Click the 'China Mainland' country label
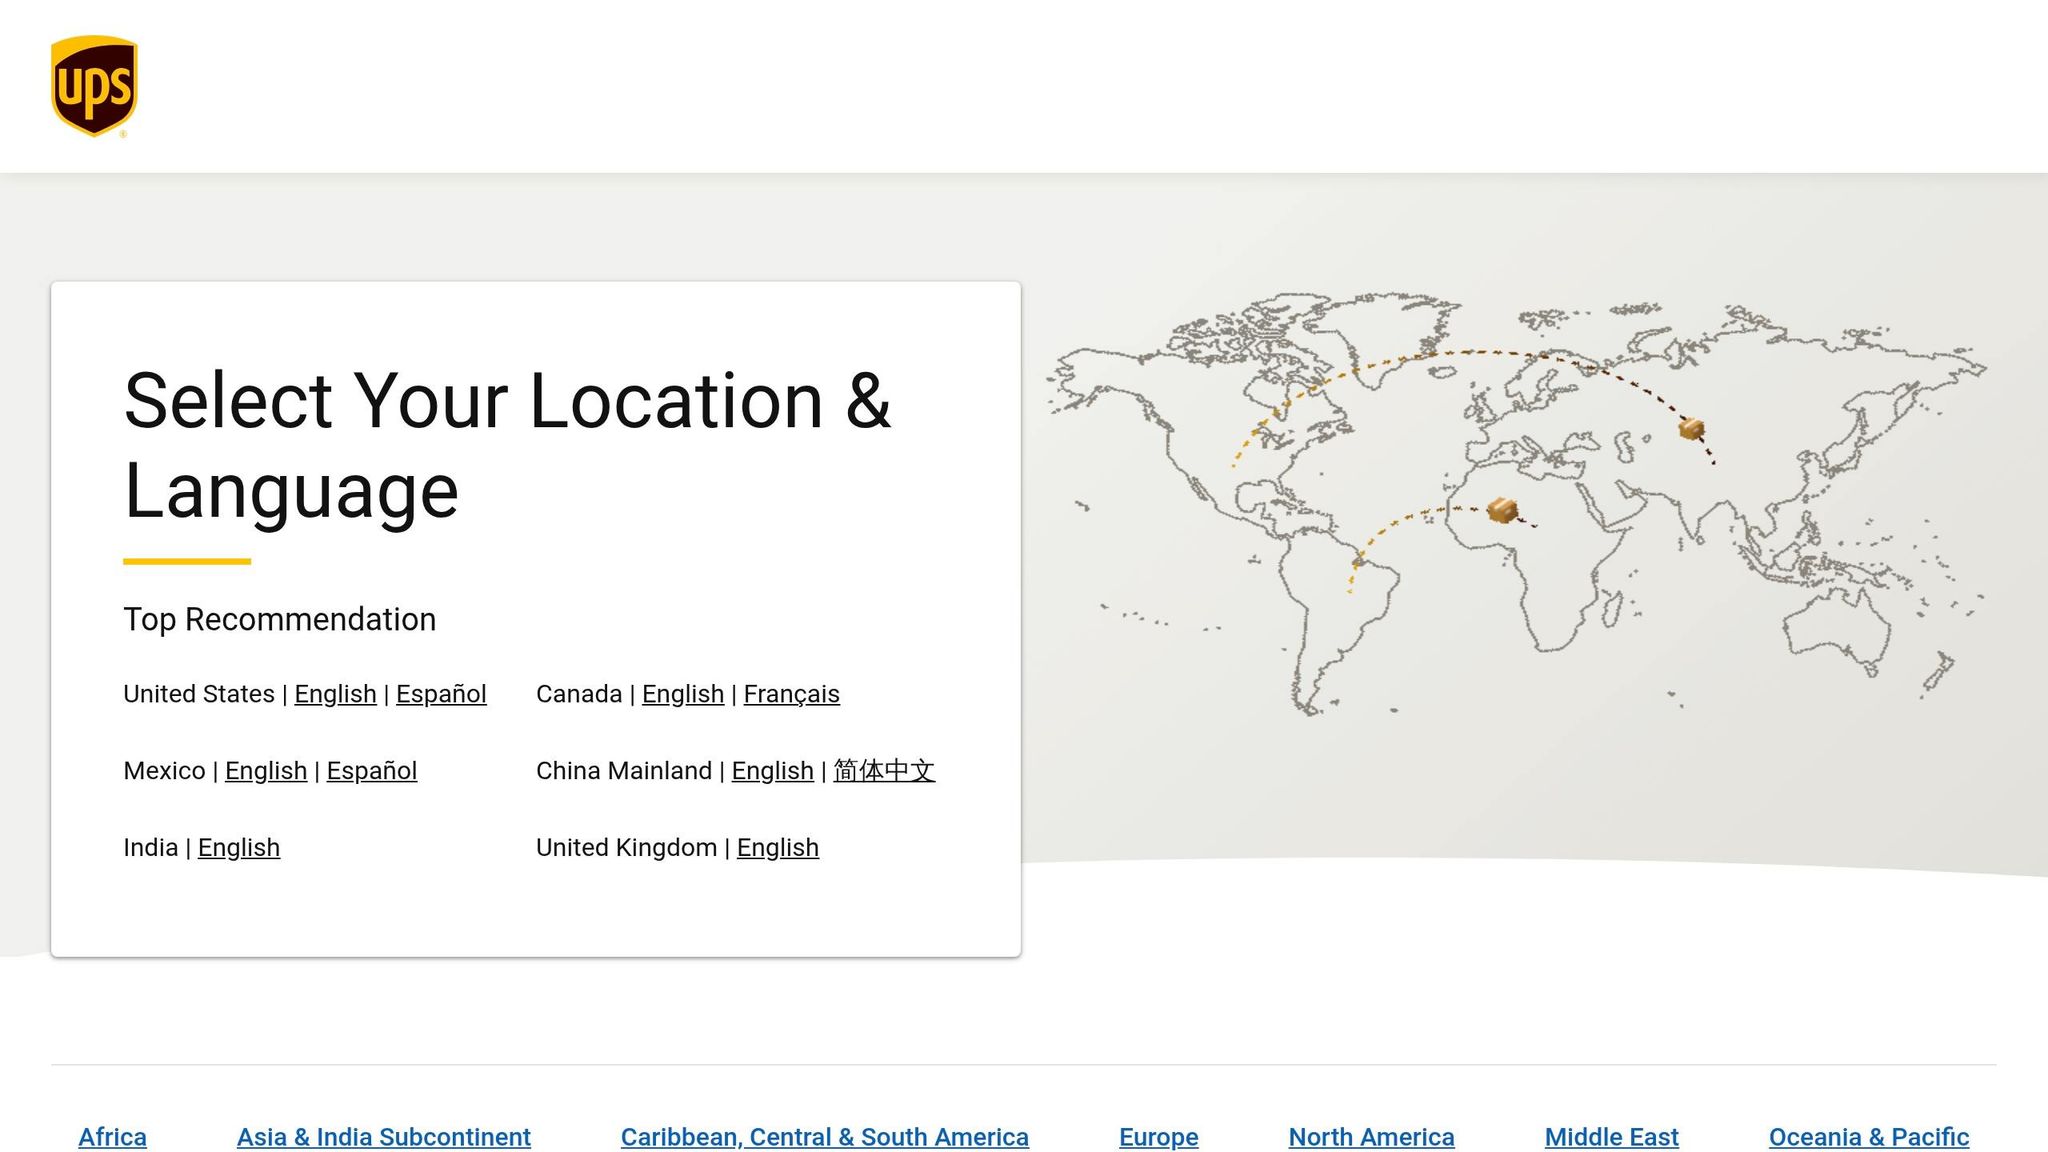The image size is (2048, 1152). 624,771
